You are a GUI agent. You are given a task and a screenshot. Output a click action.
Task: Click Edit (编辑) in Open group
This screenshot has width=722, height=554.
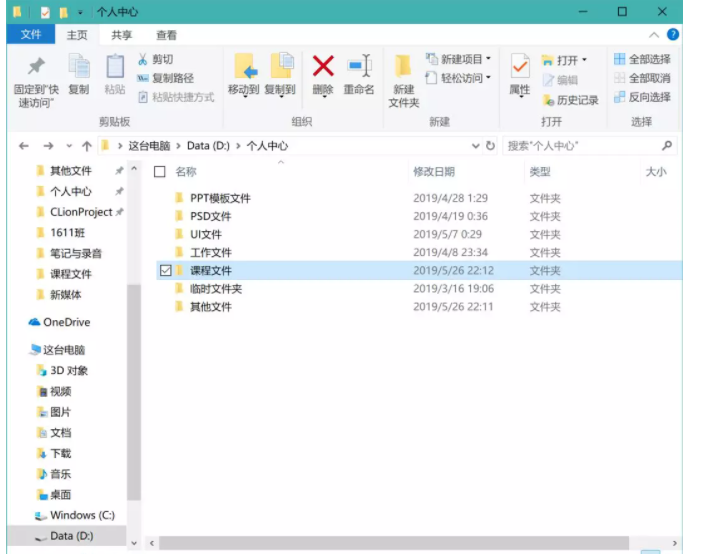(x=560, y=80)
